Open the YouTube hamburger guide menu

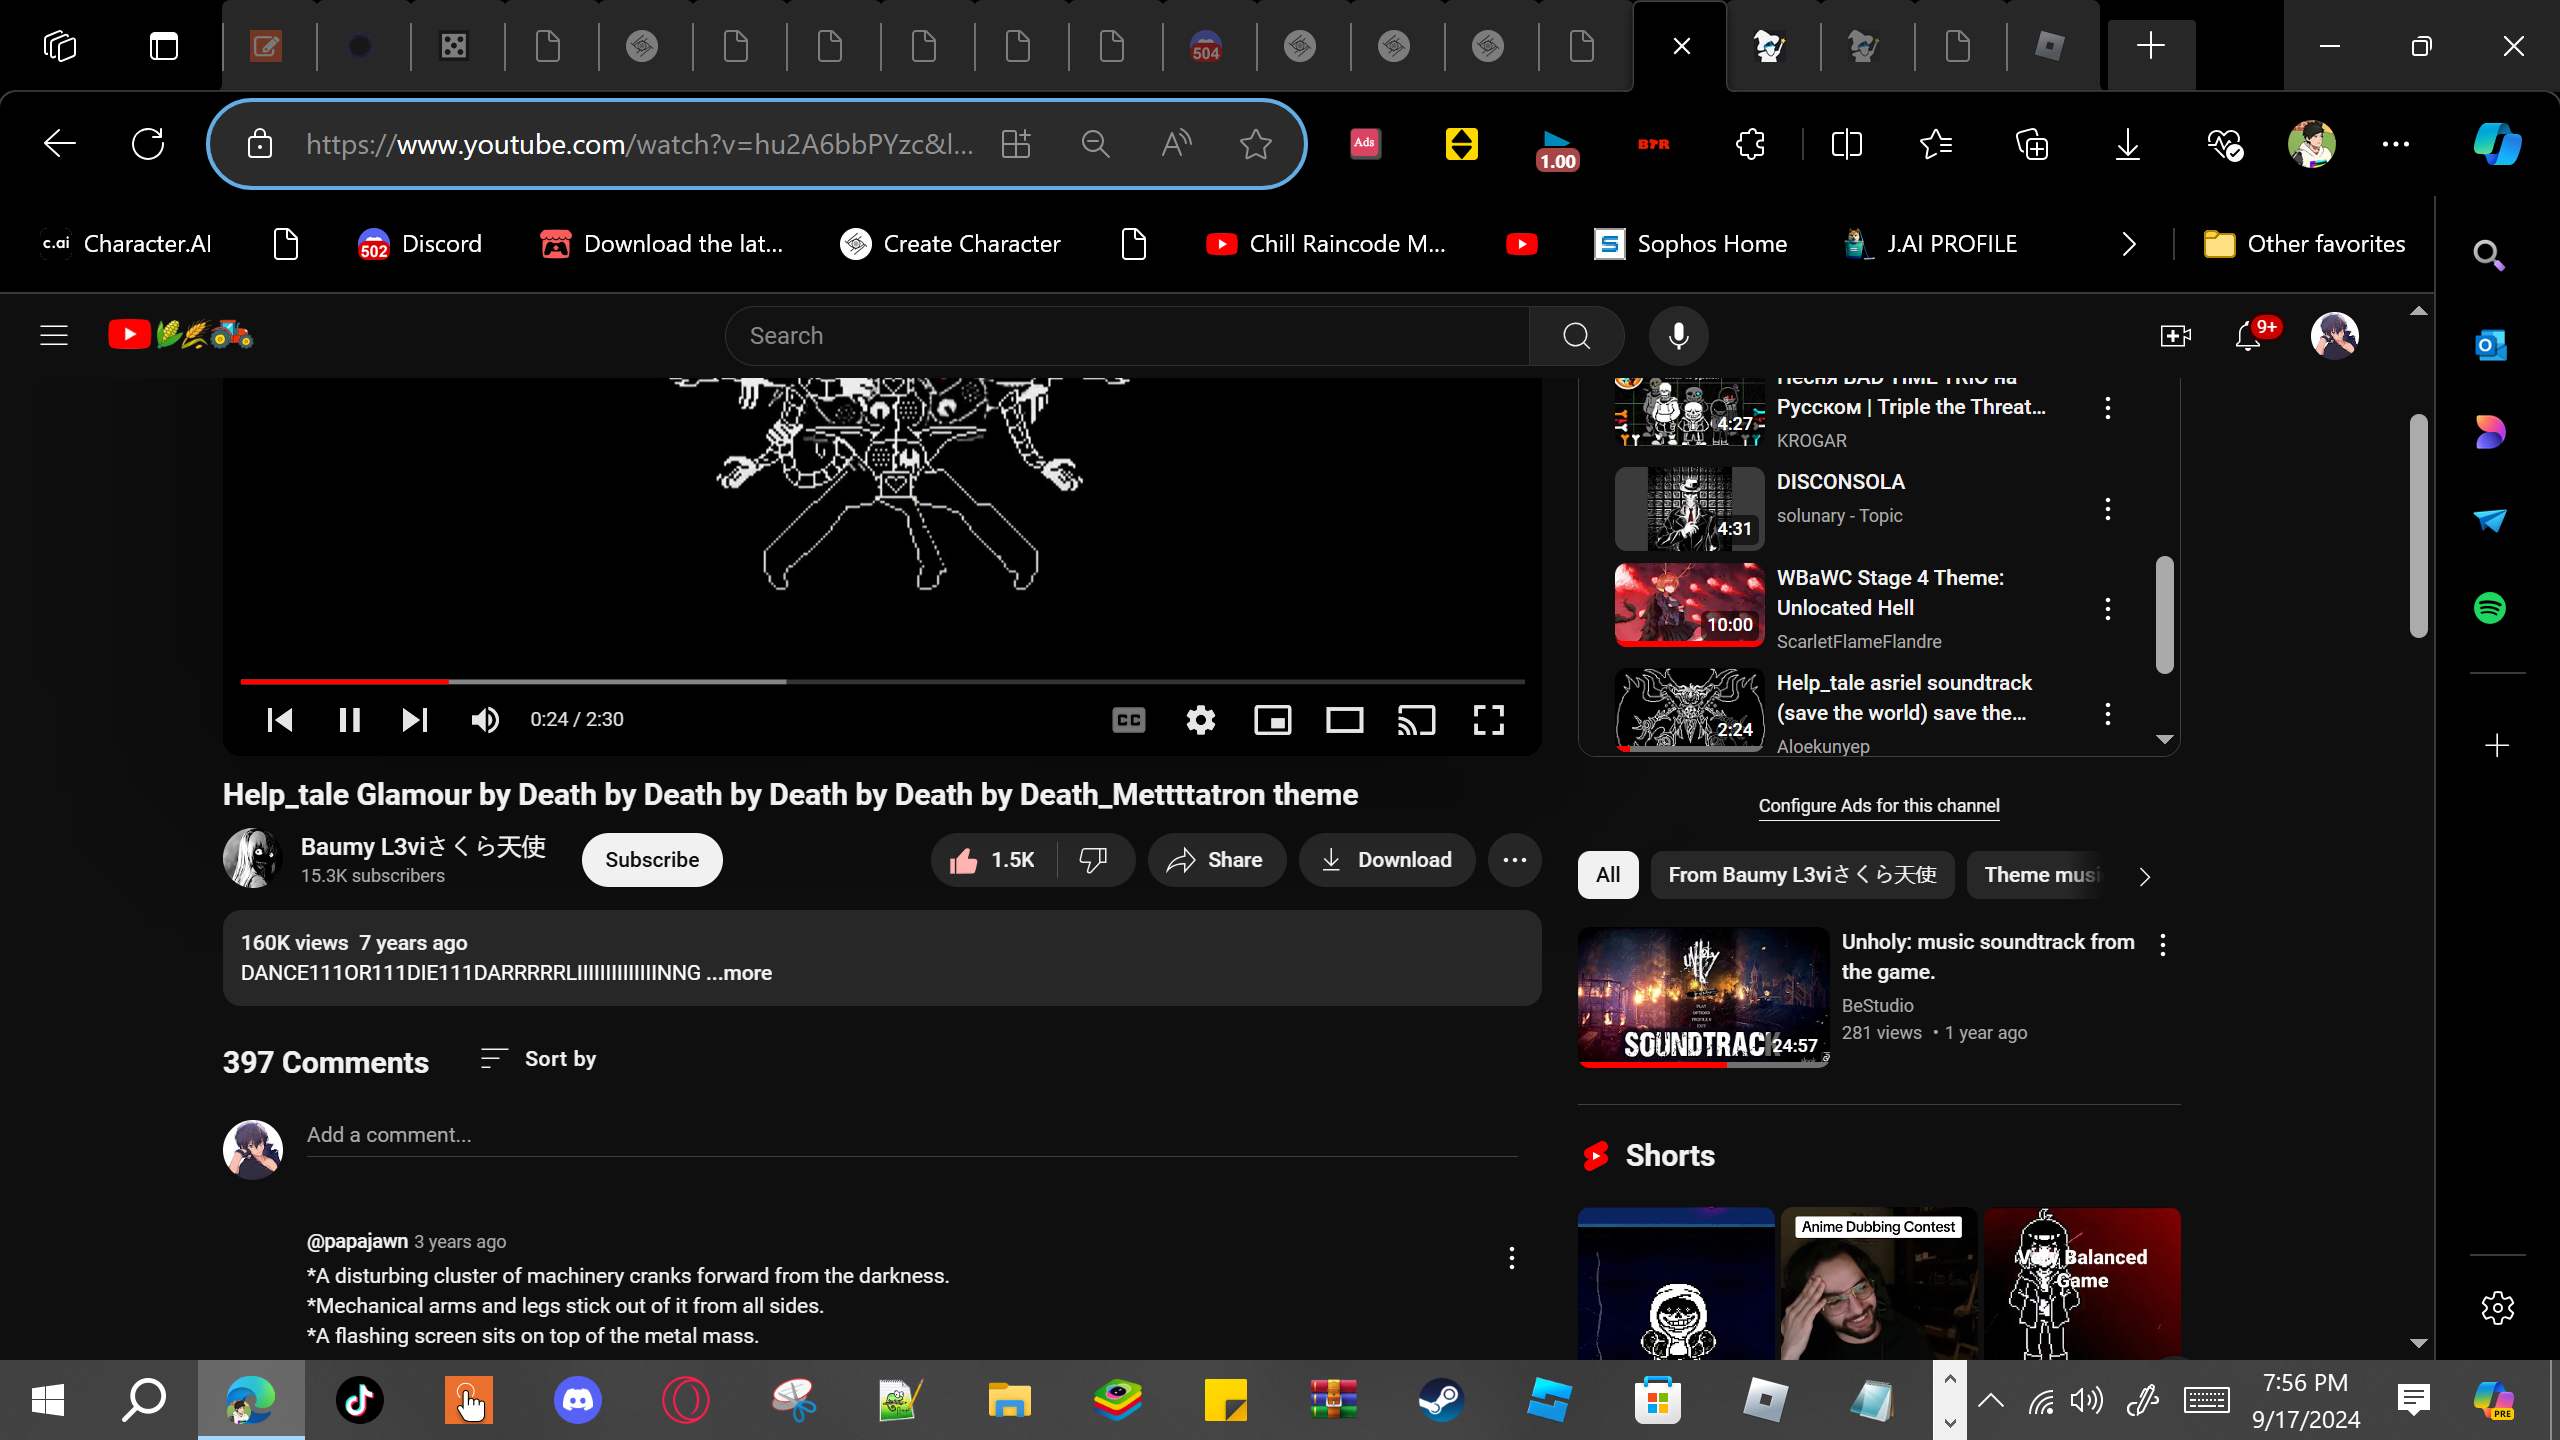point(54,335)
